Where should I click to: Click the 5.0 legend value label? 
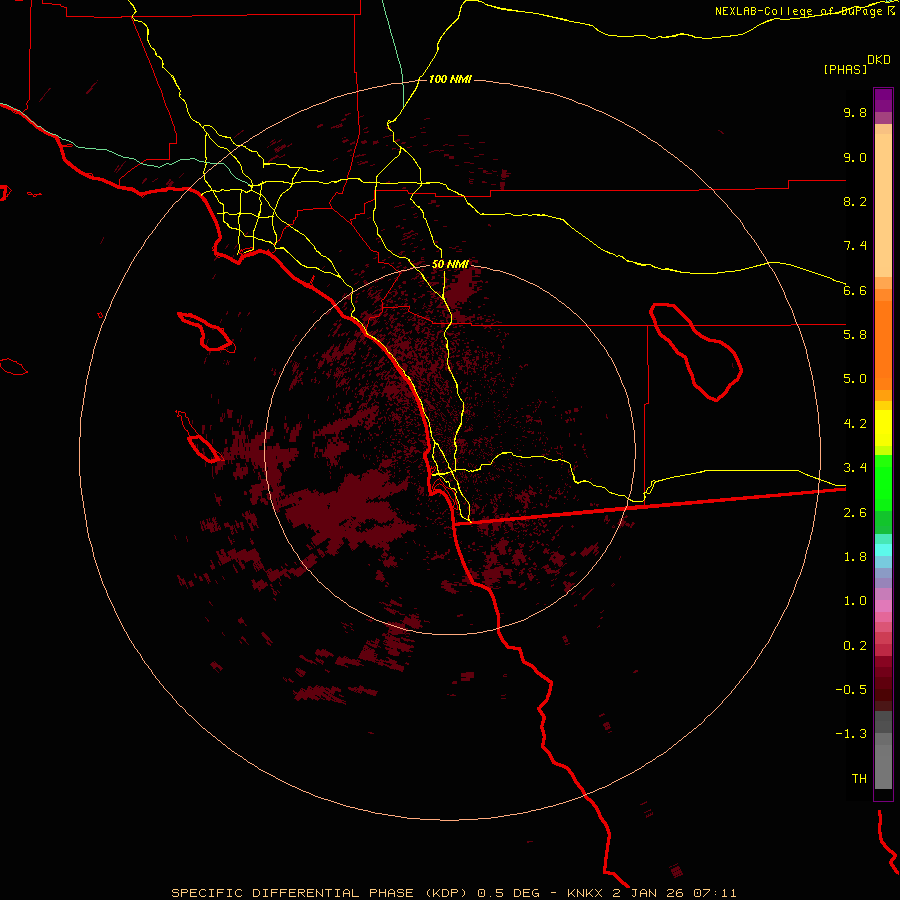click(855, 379)
